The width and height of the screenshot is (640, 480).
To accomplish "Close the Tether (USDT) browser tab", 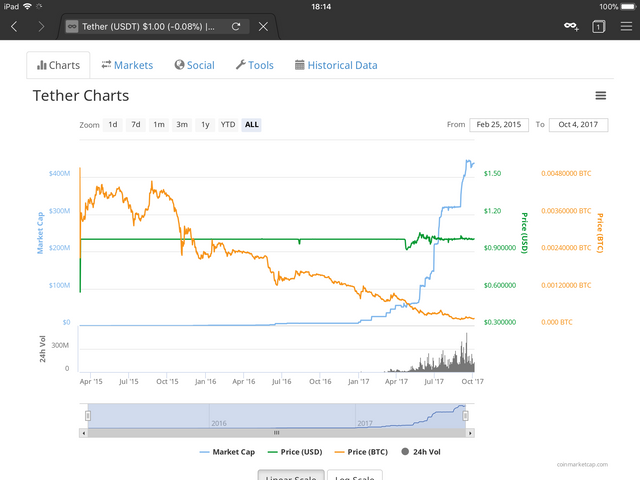I will point(263,27).
